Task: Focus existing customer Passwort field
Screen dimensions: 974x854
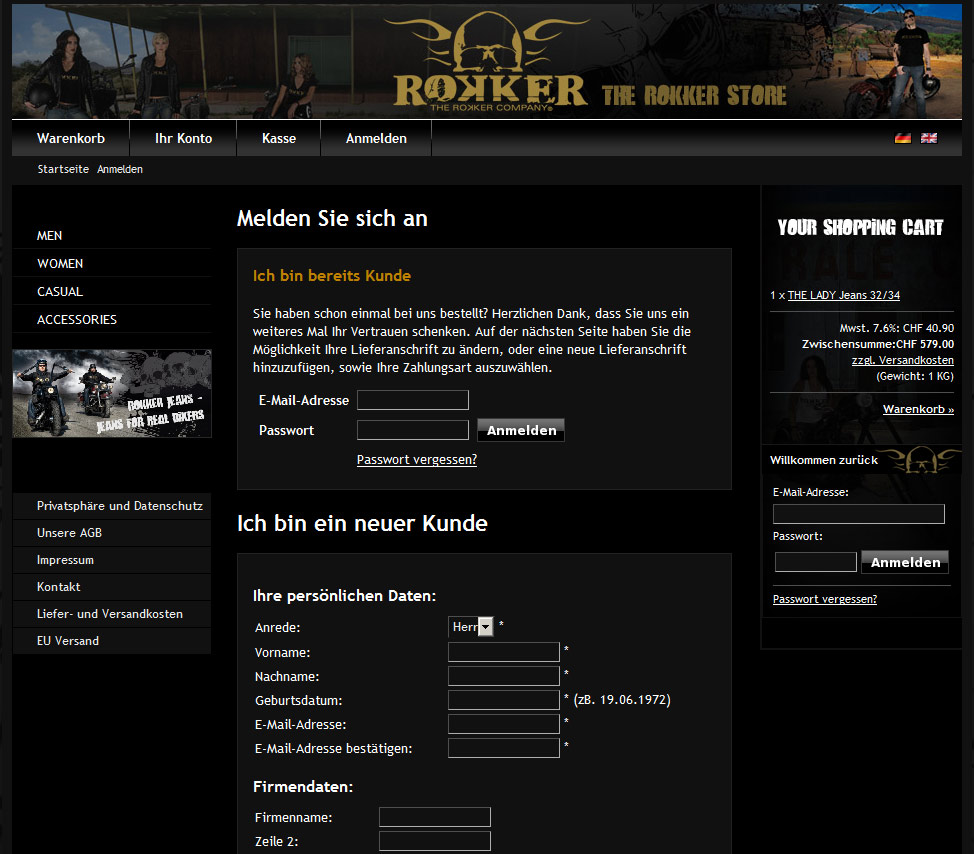Action: coord(412,430)
